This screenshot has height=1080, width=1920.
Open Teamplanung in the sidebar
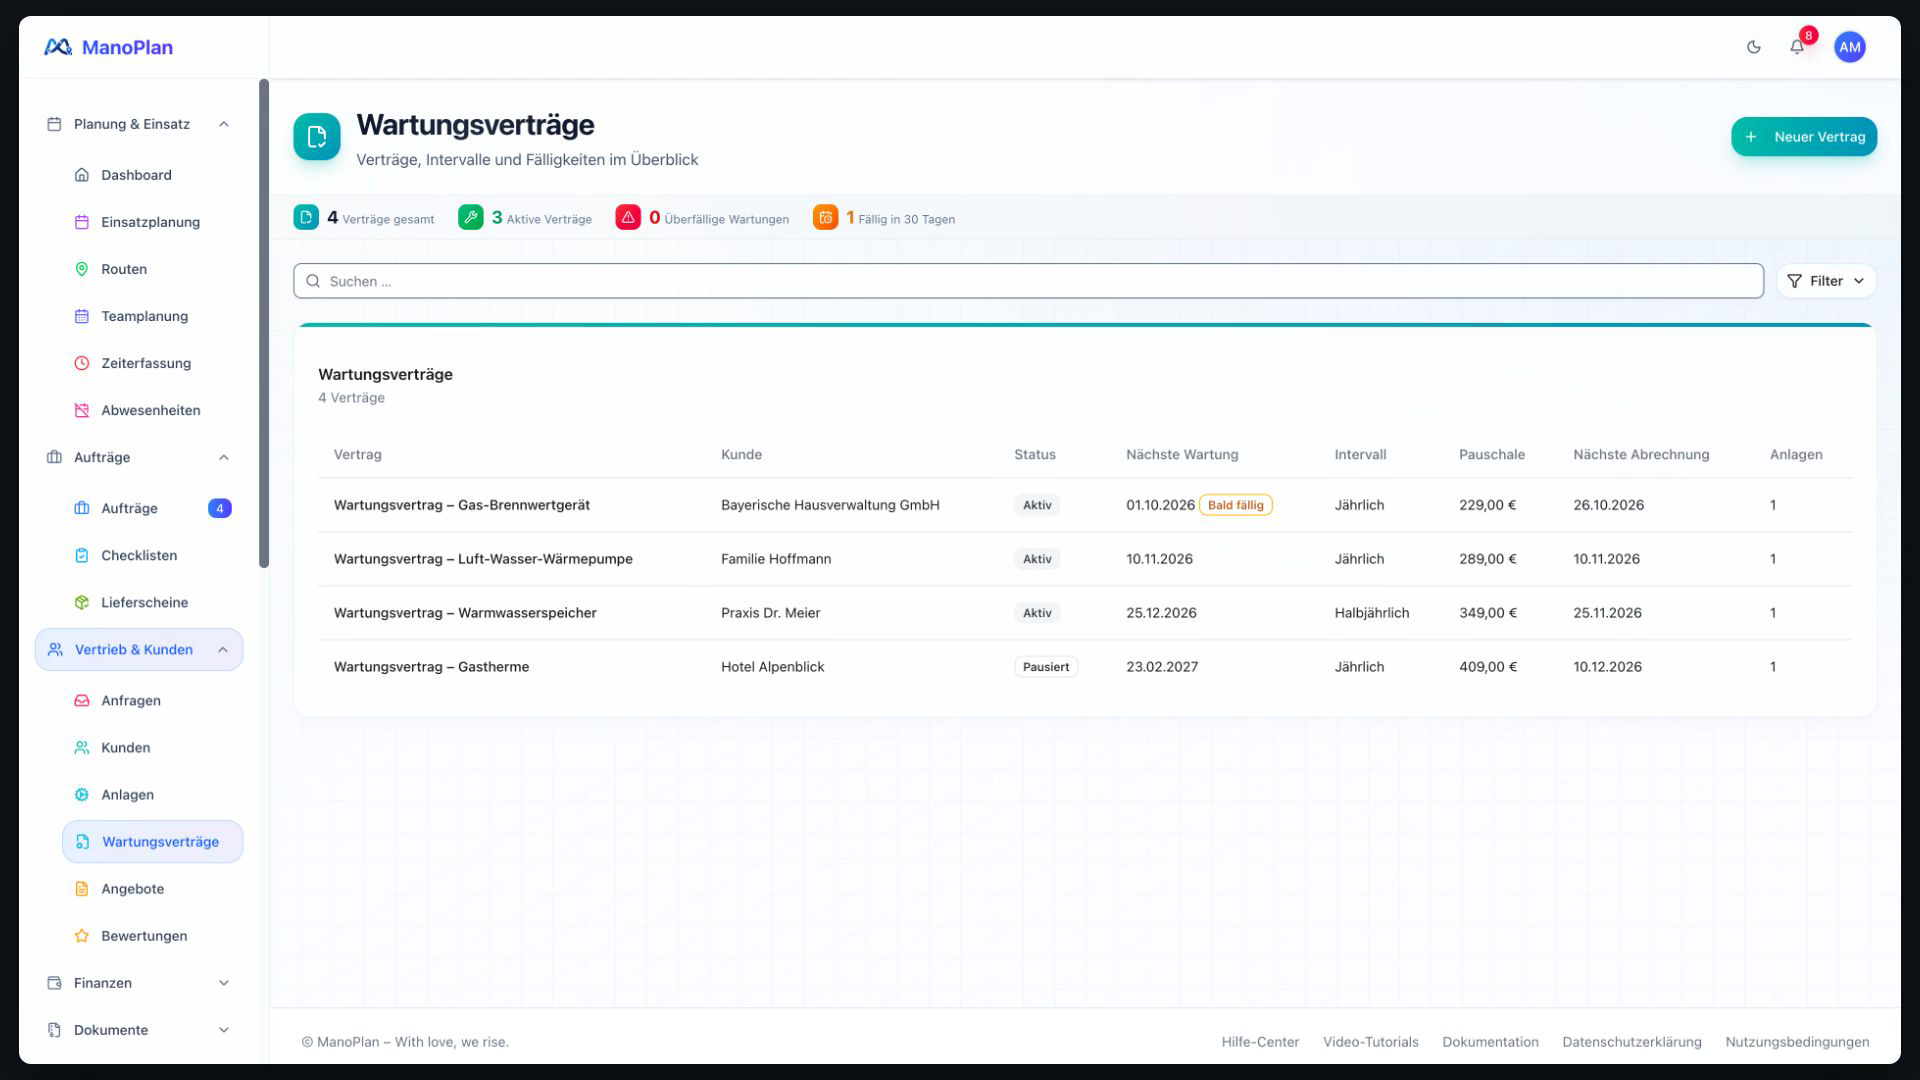[152, 316]
